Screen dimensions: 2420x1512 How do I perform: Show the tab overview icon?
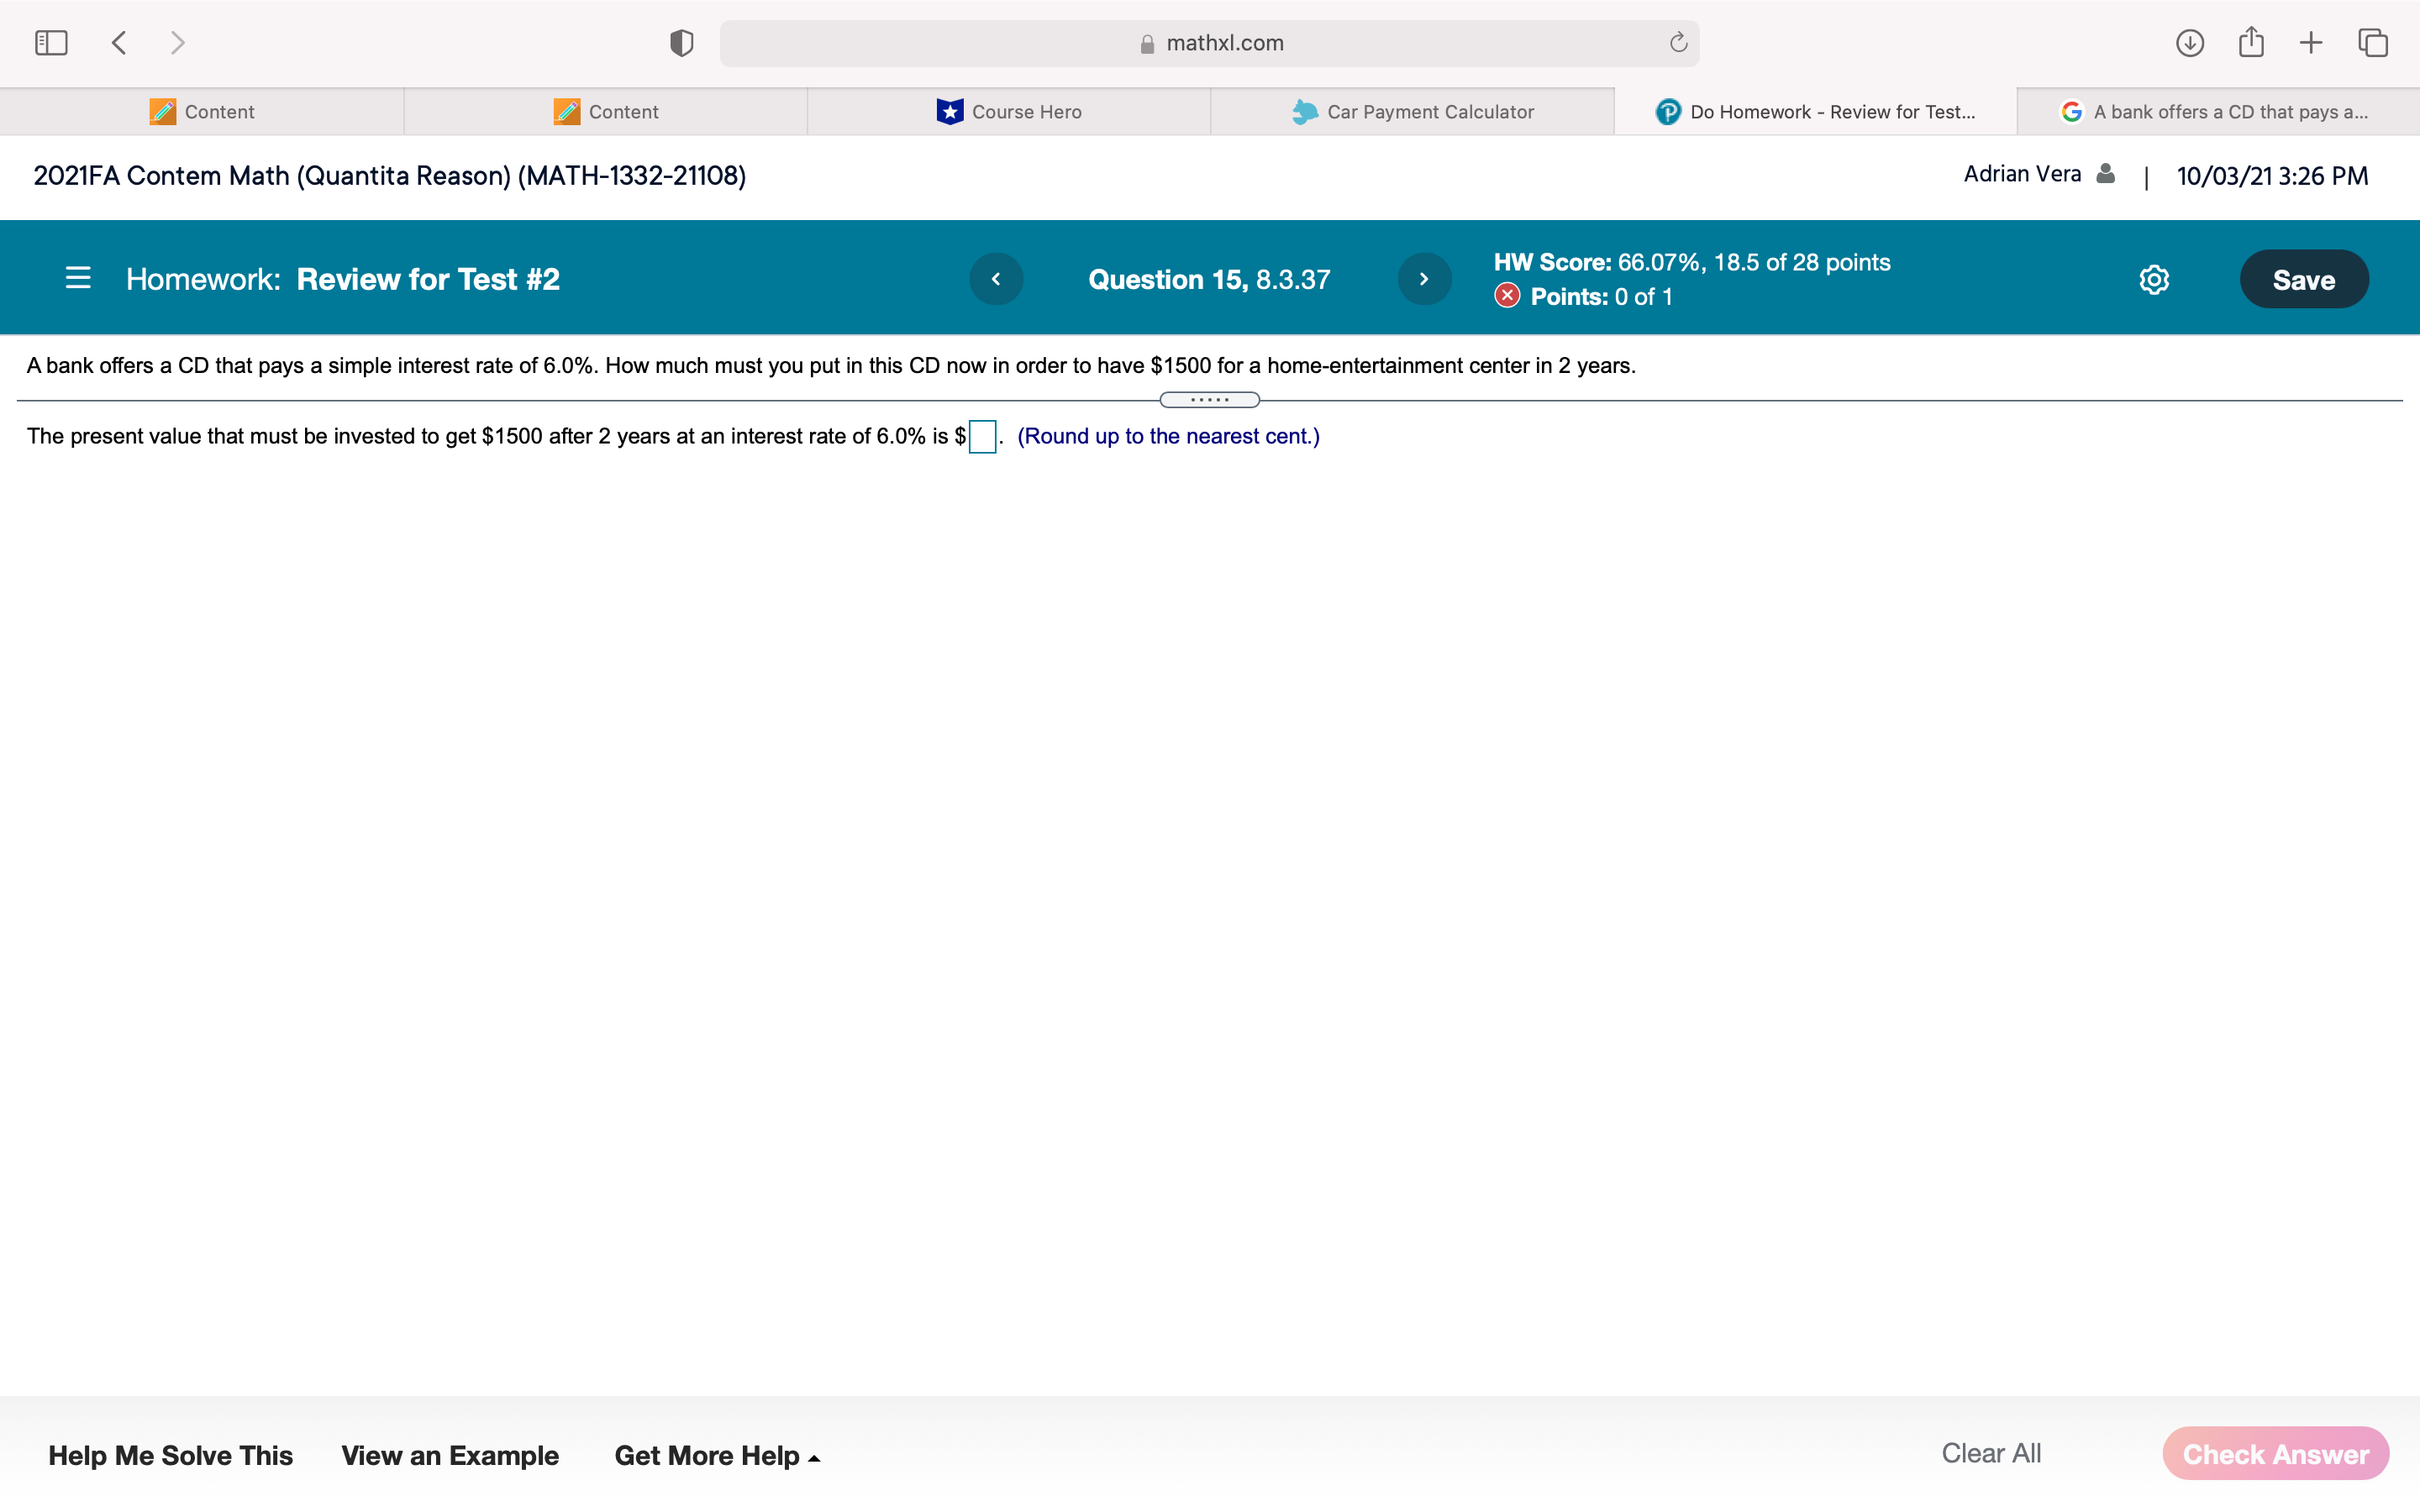point(2373,43)
